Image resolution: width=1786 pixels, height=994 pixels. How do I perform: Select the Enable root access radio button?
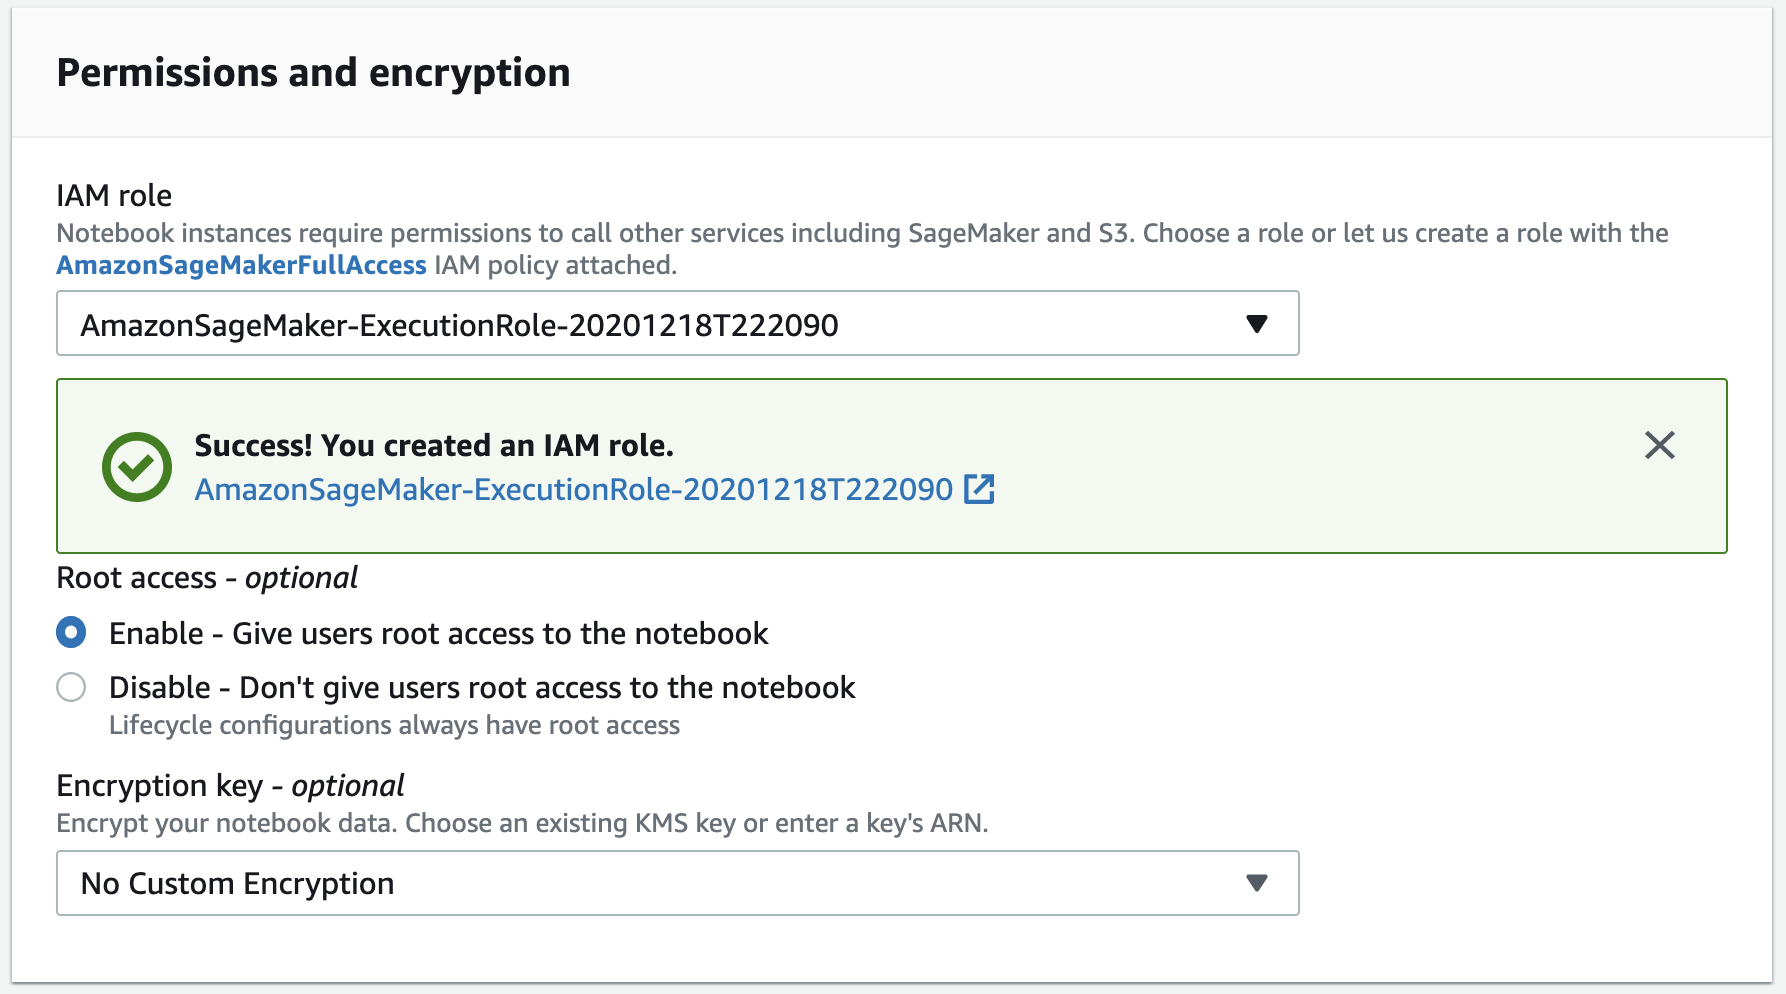tap(71, 633)
